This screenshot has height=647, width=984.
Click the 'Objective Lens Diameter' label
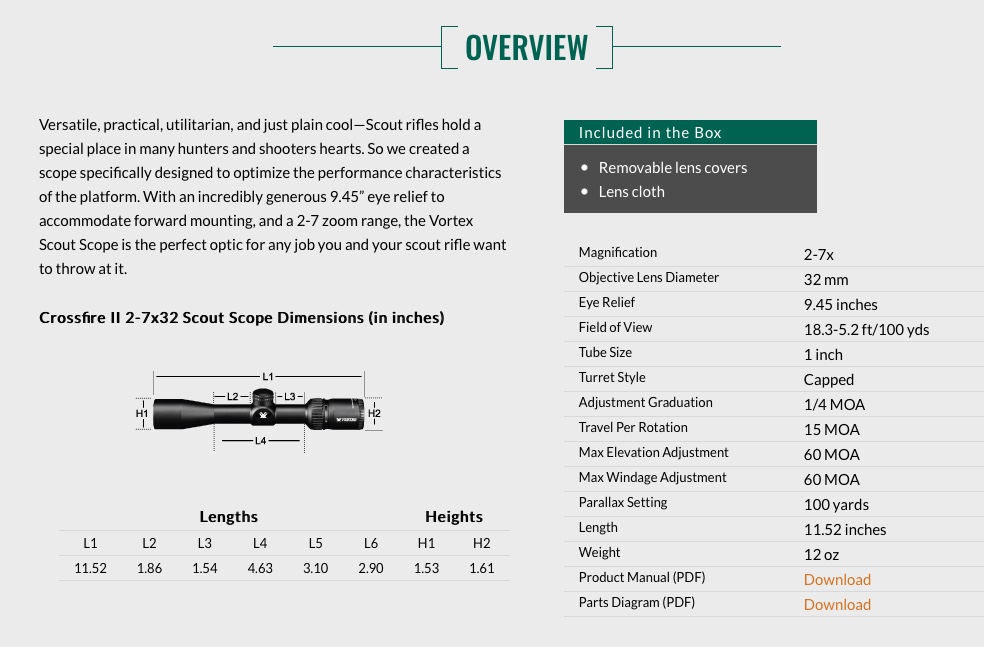pos(648,277)
